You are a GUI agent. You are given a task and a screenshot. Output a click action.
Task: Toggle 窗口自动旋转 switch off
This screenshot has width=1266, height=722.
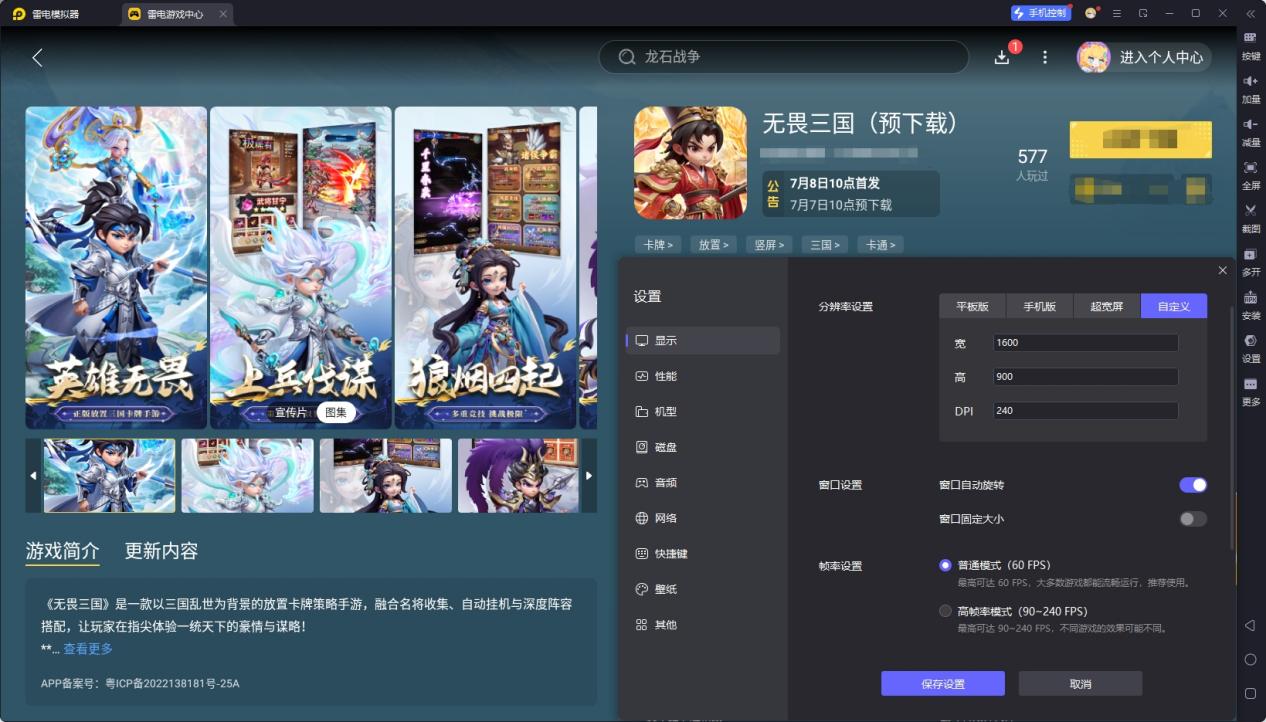pos(1193,485)
